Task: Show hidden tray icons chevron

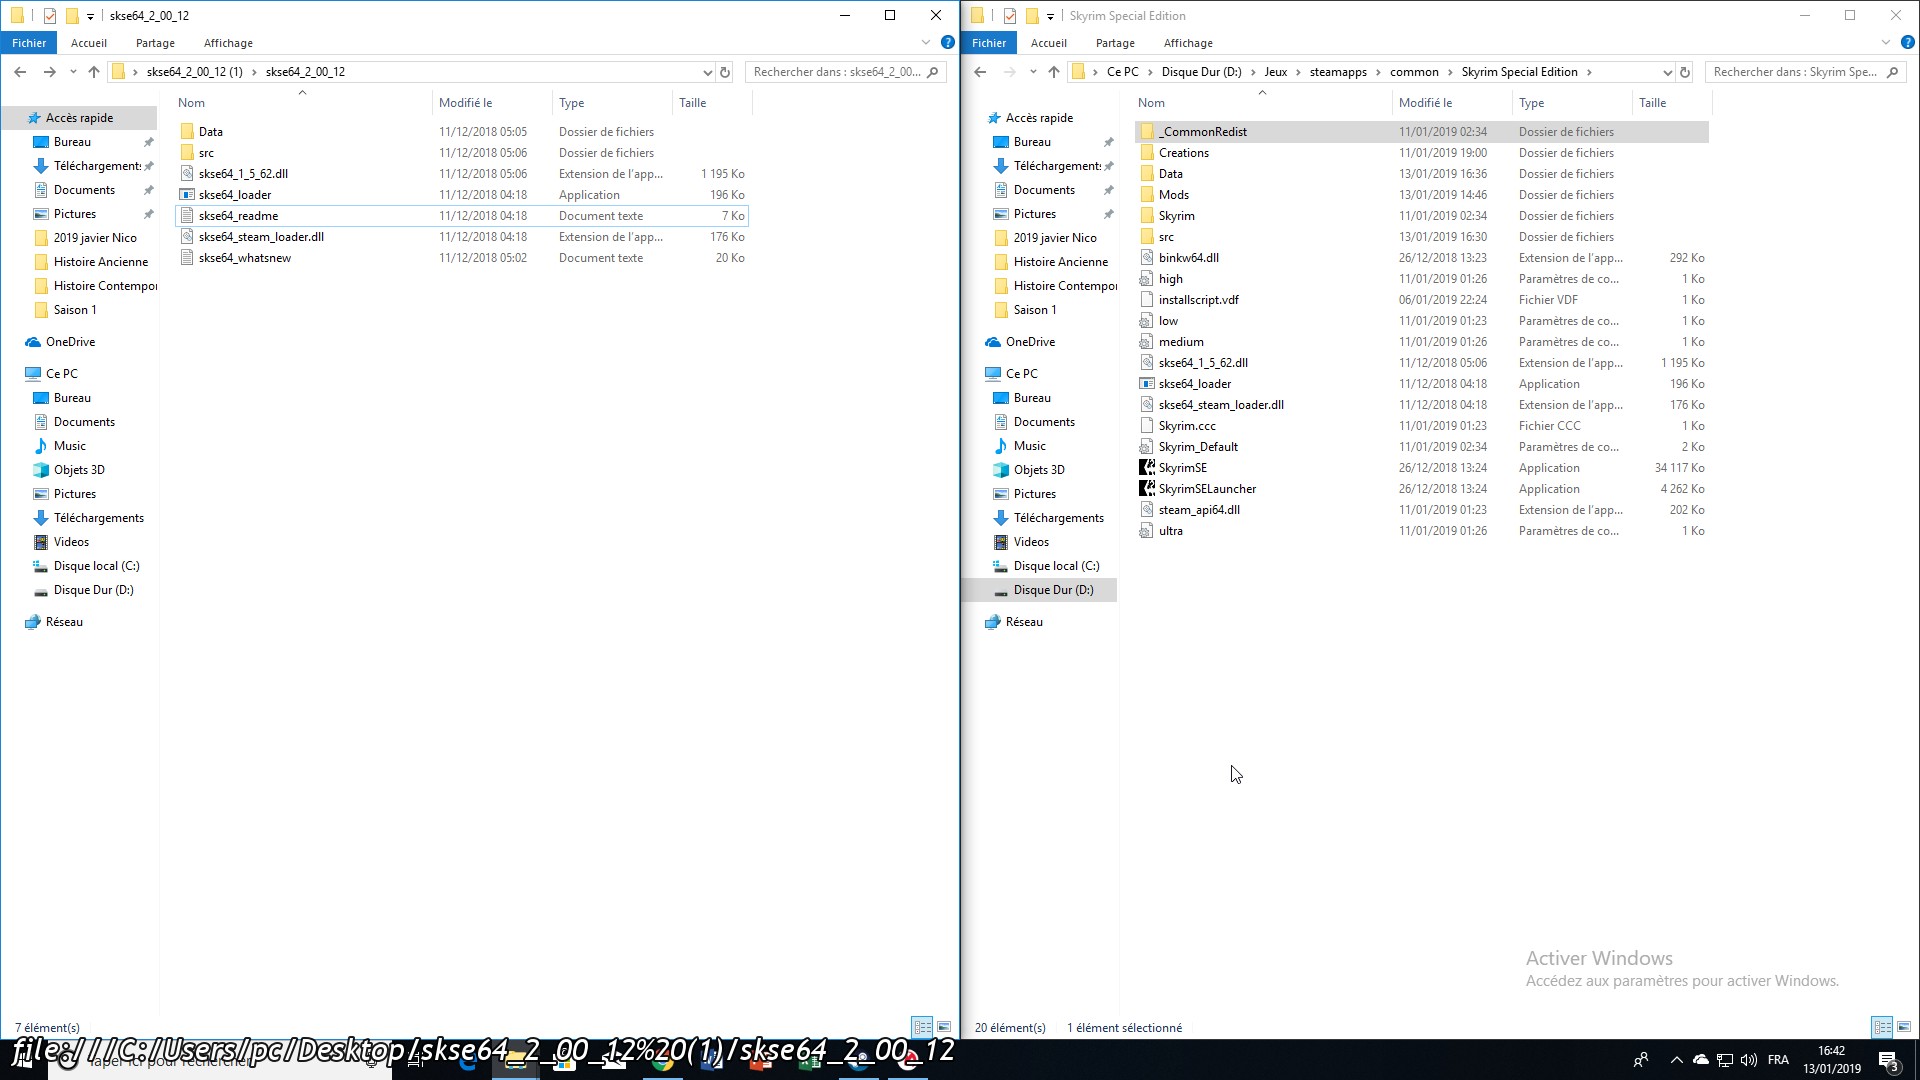Action: [1676, 1060]
